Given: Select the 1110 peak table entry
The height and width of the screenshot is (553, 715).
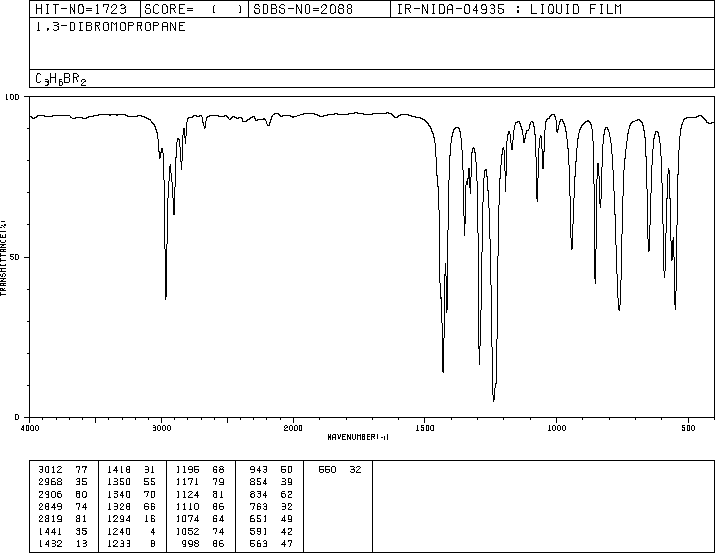Looking at the screenshot, I should [200, 506].
